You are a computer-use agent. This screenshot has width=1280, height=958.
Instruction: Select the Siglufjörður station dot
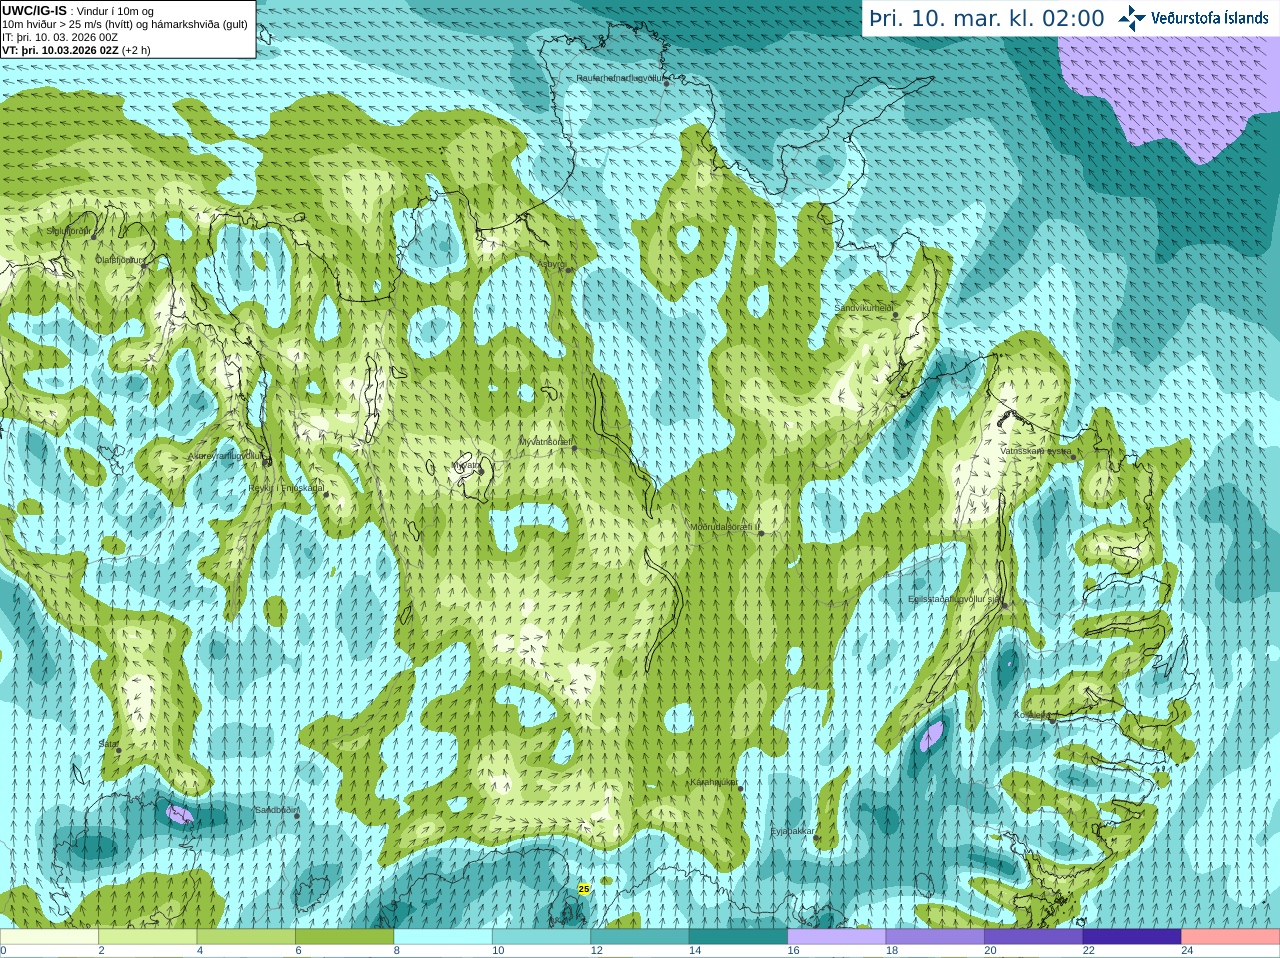tap(94, 238)
